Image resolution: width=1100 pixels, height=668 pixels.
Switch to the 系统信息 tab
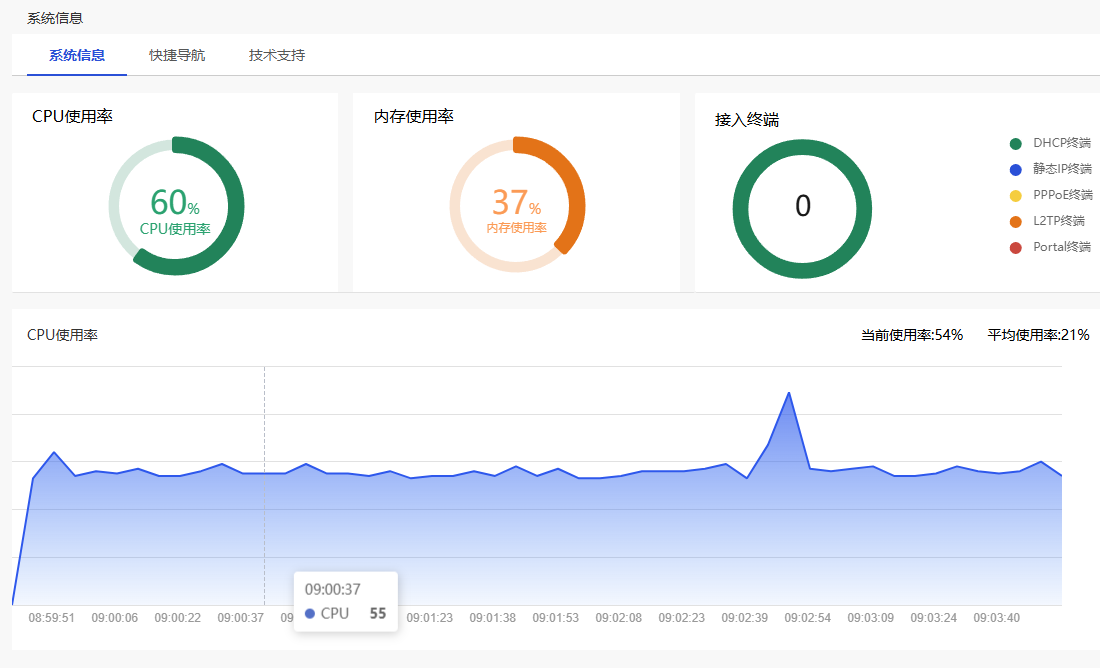click(x=76, y=55)
